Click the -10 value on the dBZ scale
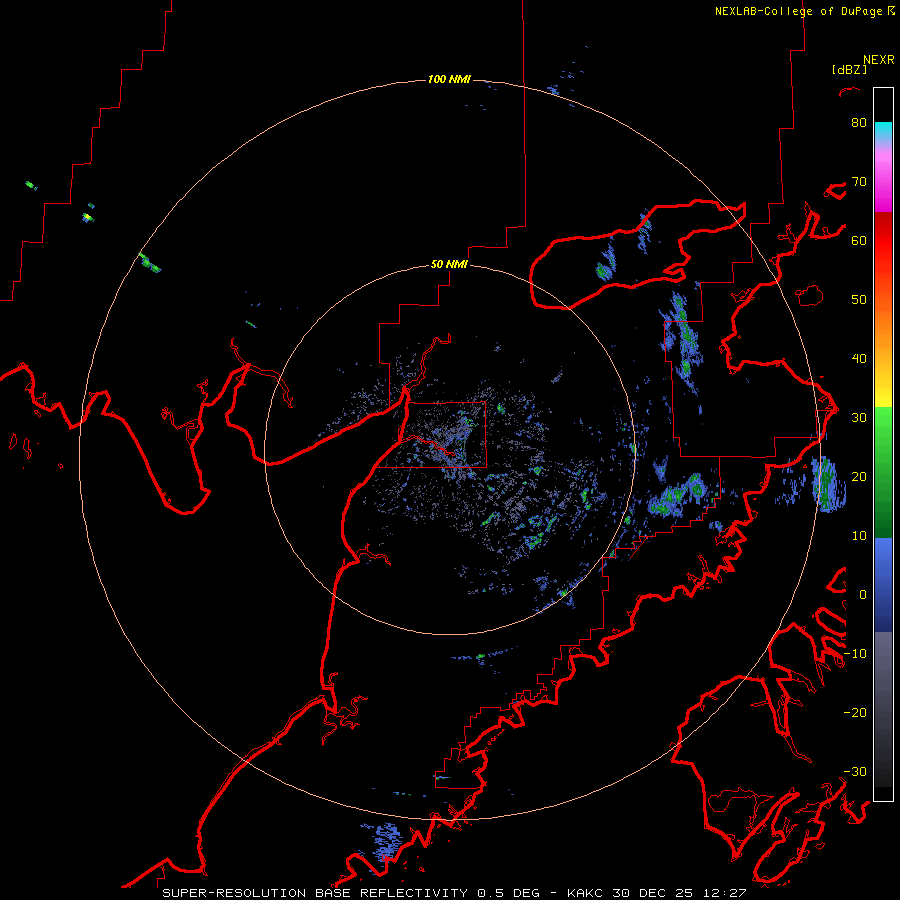The image size is (900, 900). click(x=855, y=654)
